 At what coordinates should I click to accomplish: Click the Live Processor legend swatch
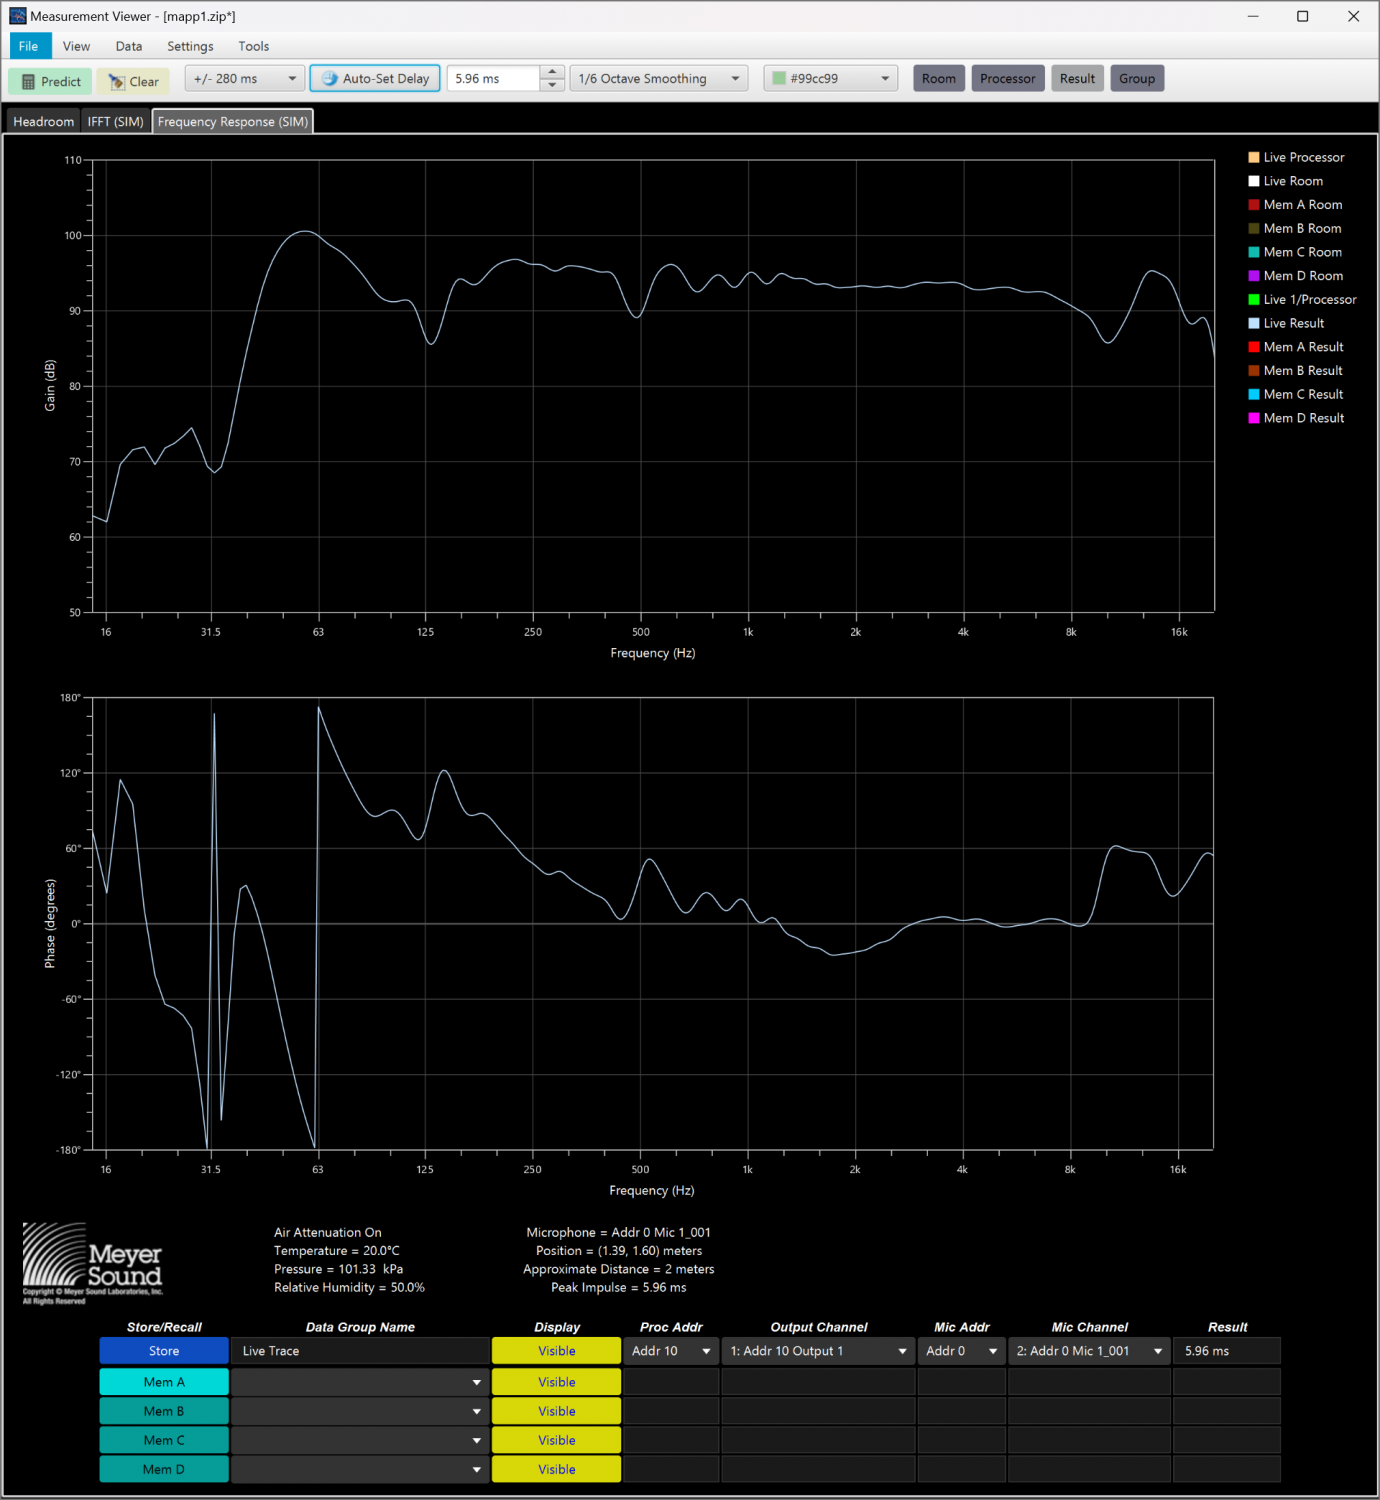tap(1254, 157)
